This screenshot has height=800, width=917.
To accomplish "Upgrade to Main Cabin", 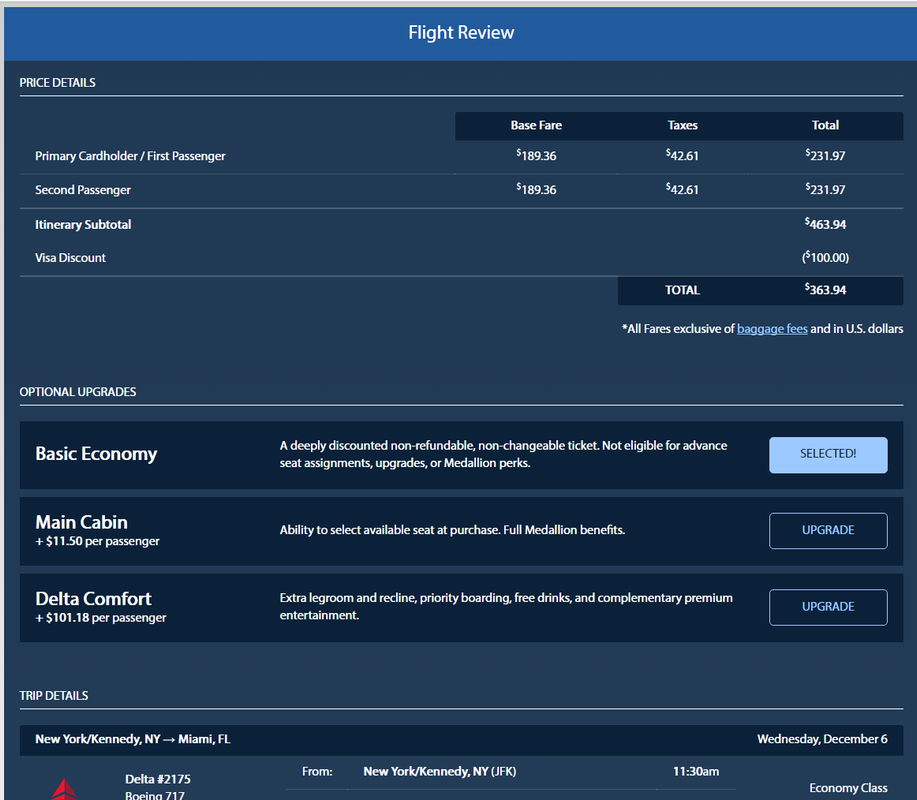I will point(828,530).
